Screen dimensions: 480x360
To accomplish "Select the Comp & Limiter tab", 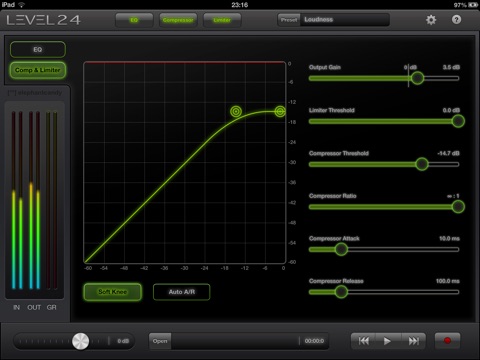I will [x=38, y=70].
